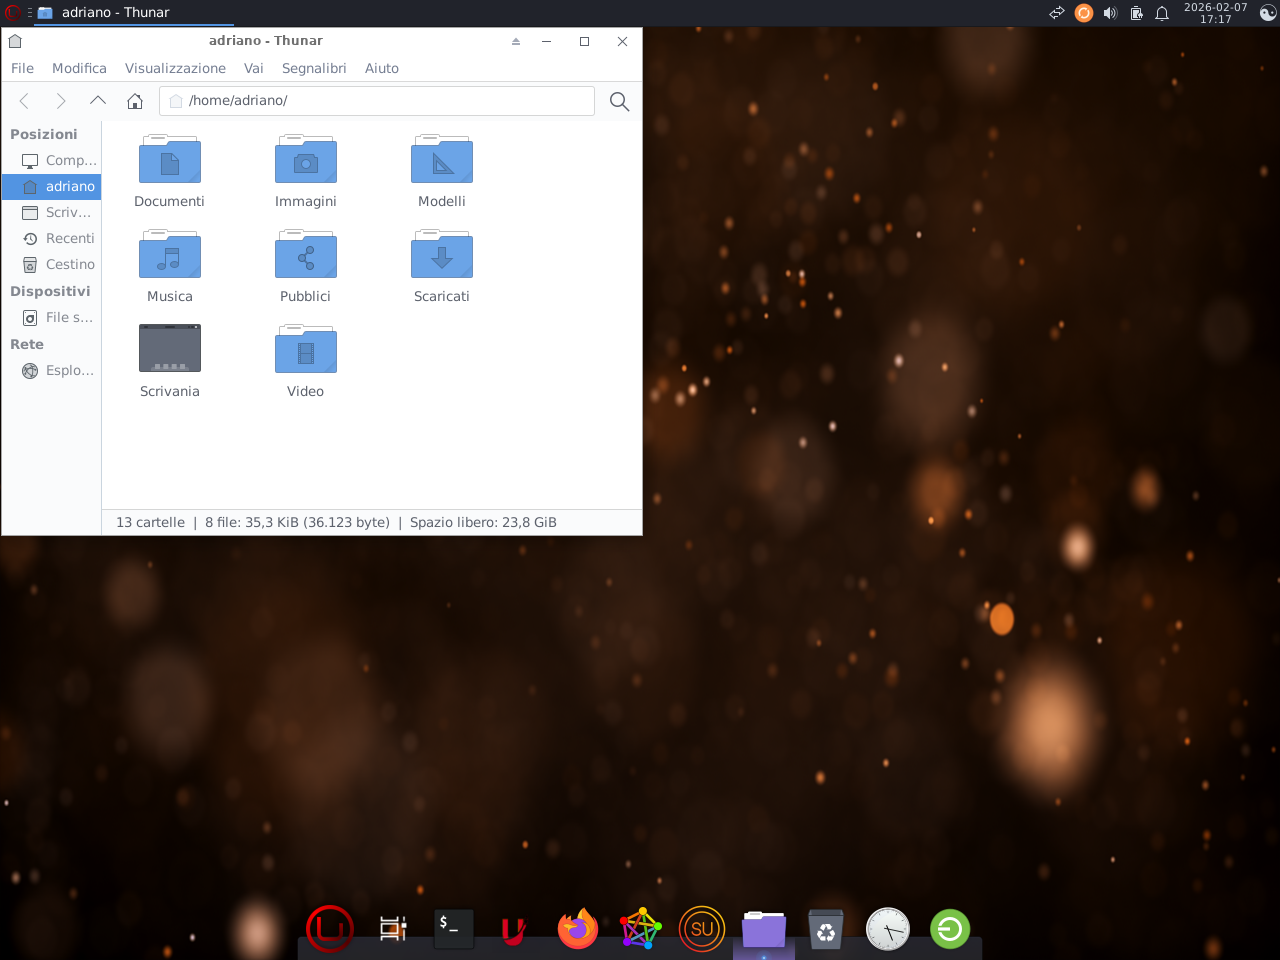Image resolution: width=1280 pixels, height=960 pixels.
Task: Click the home directory toolbar icon
Action: (x=135, y=101)
